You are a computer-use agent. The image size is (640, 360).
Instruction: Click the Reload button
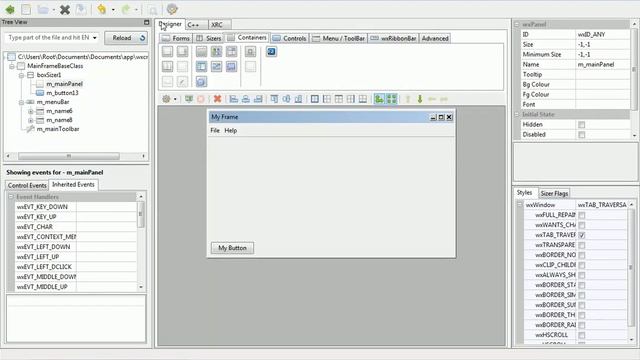click(x=126, y=38)
